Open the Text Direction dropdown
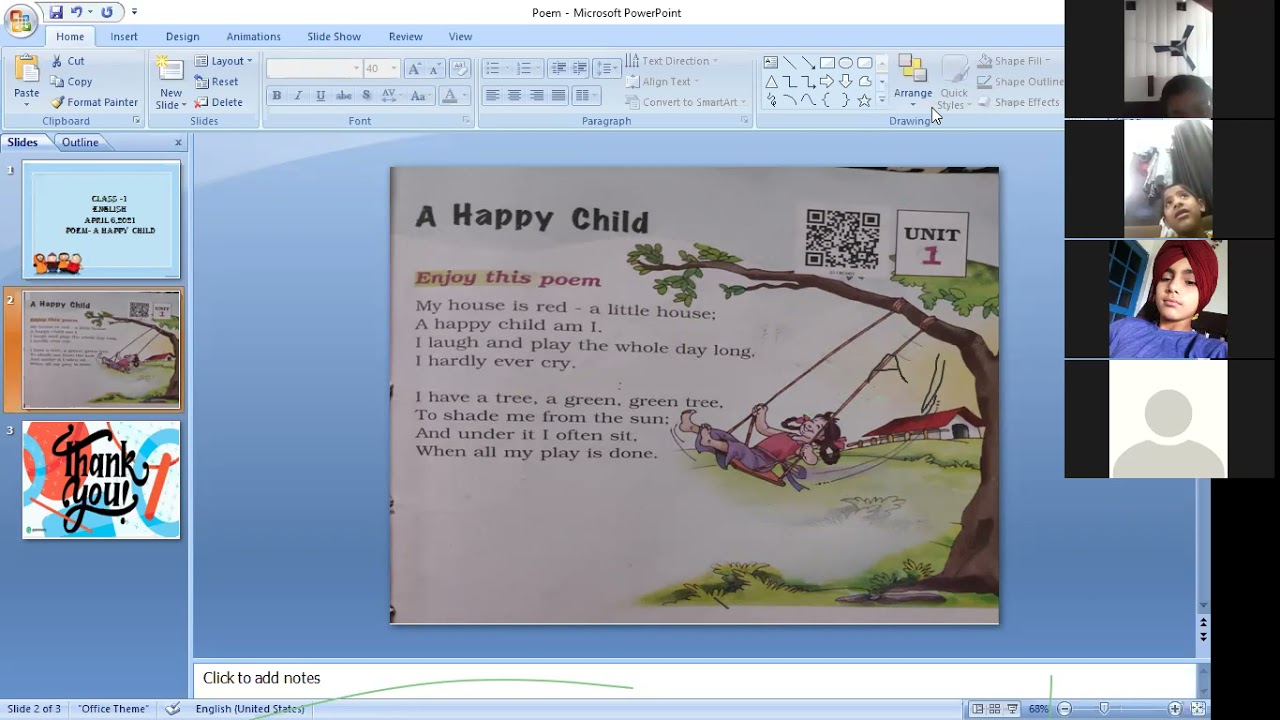The image size is (1280, 720). (671, 61)
